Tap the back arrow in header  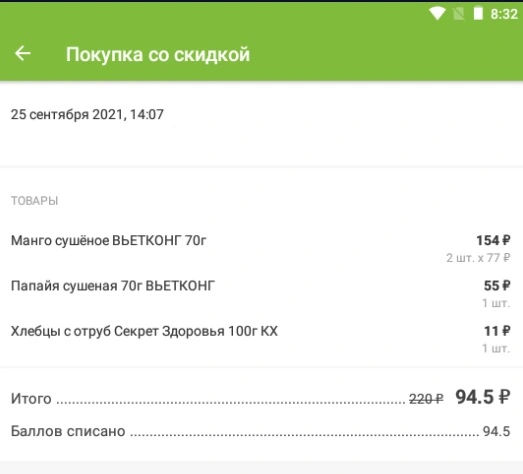[23, 53]
